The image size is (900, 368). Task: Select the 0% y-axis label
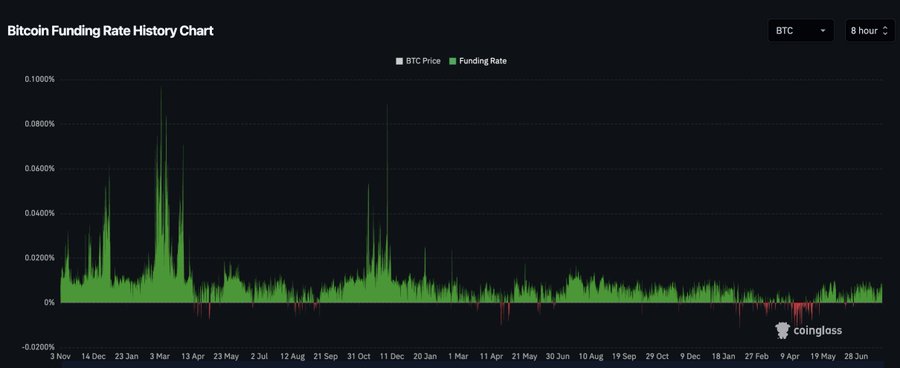click(x=49, y=303)
